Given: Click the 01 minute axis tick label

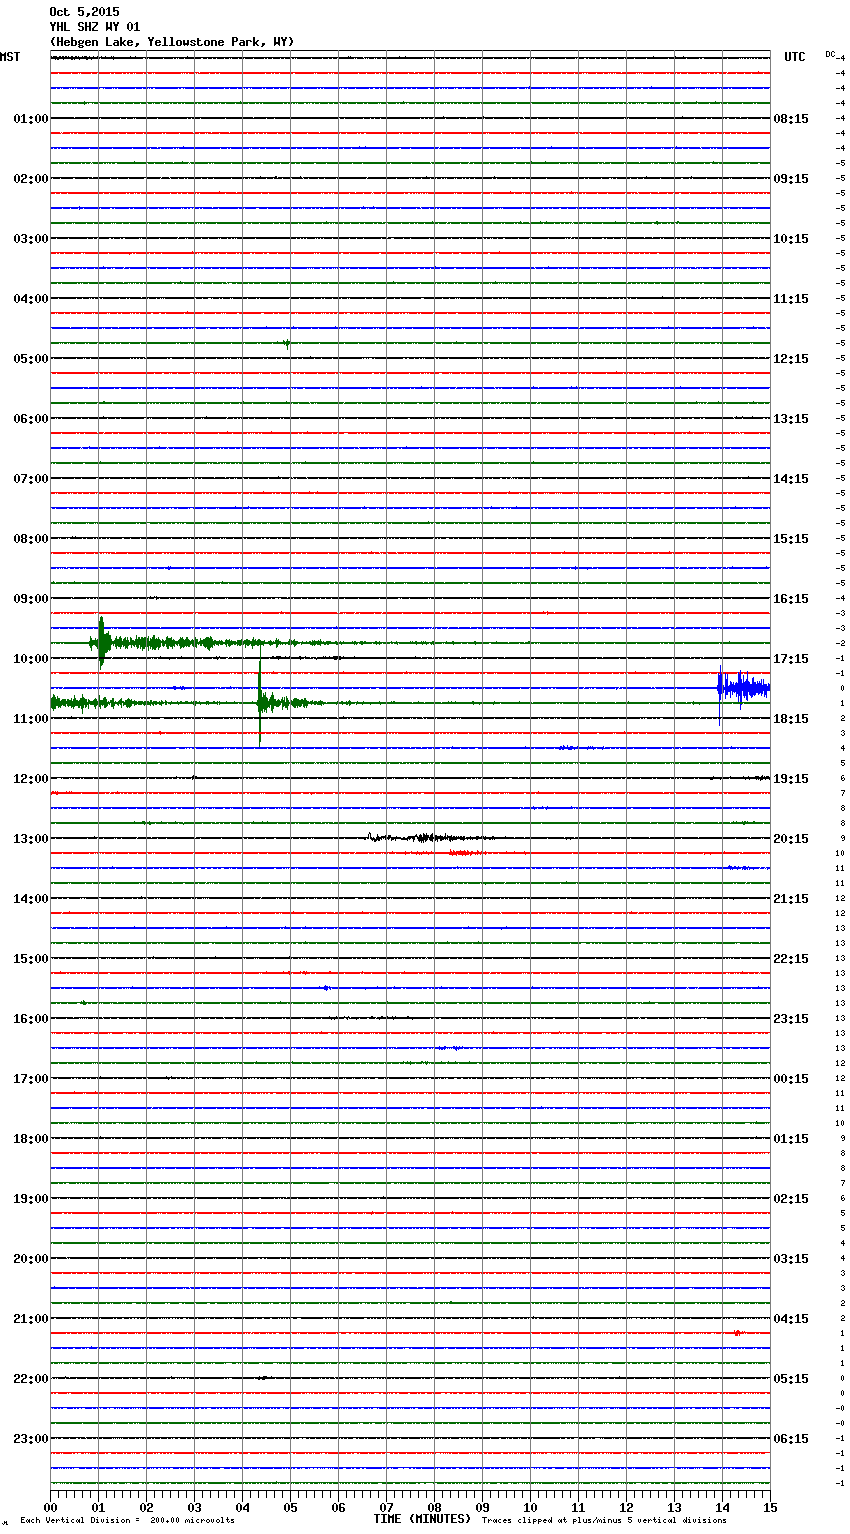Looking at the screenshot, I should [x=98, y=1507].
